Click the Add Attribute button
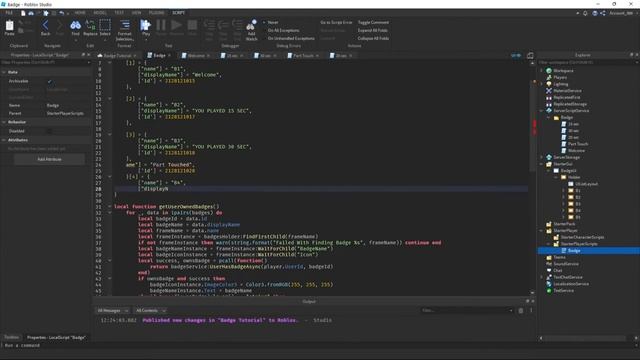The height and width of the screenshot is (360, 640). pos(49,159)
